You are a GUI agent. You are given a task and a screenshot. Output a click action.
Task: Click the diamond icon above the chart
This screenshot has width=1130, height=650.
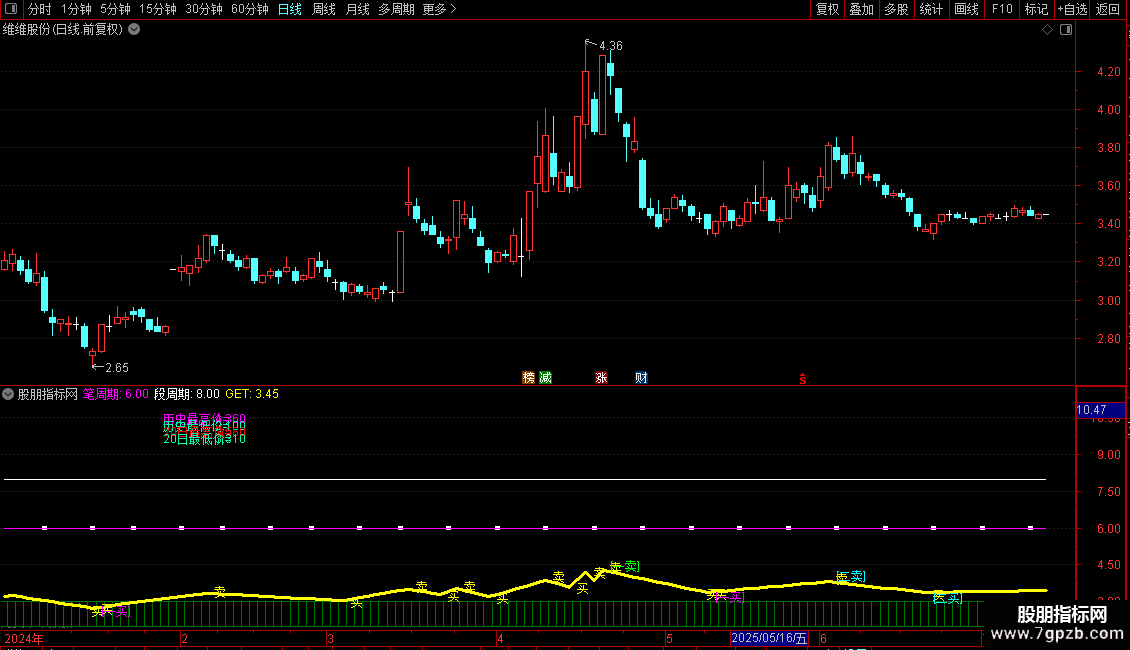click(1048, 30)
